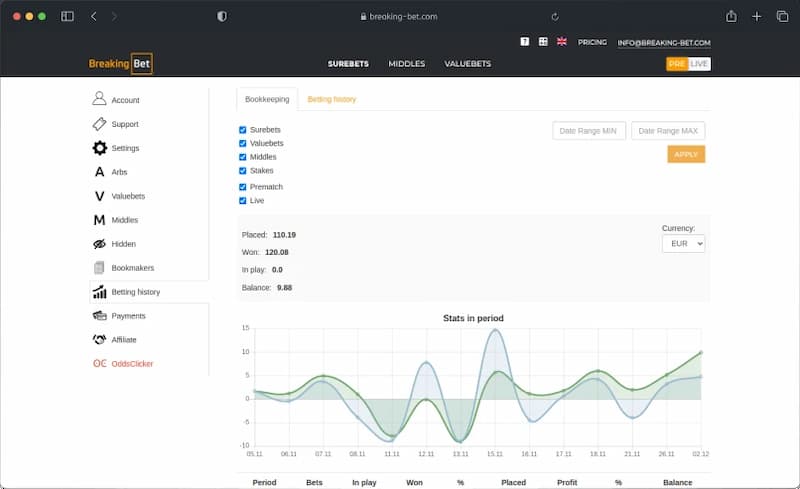Viewport: 800px width, 489px height.
Task: Switch to the LIVE mode toggle
Action: coord(699,64)
